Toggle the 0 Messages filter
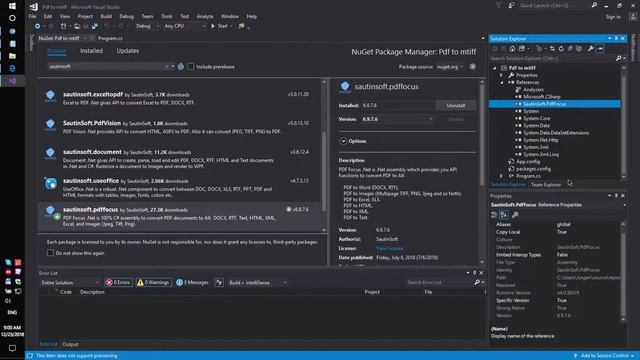Viewport: 640px width, 360px height. 193,282
